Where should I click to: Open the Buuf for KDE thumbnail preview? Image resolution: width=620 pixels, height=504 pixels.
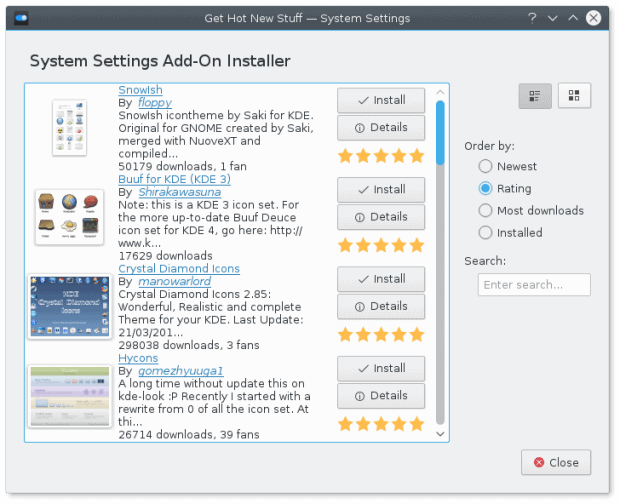click(69, 217)
